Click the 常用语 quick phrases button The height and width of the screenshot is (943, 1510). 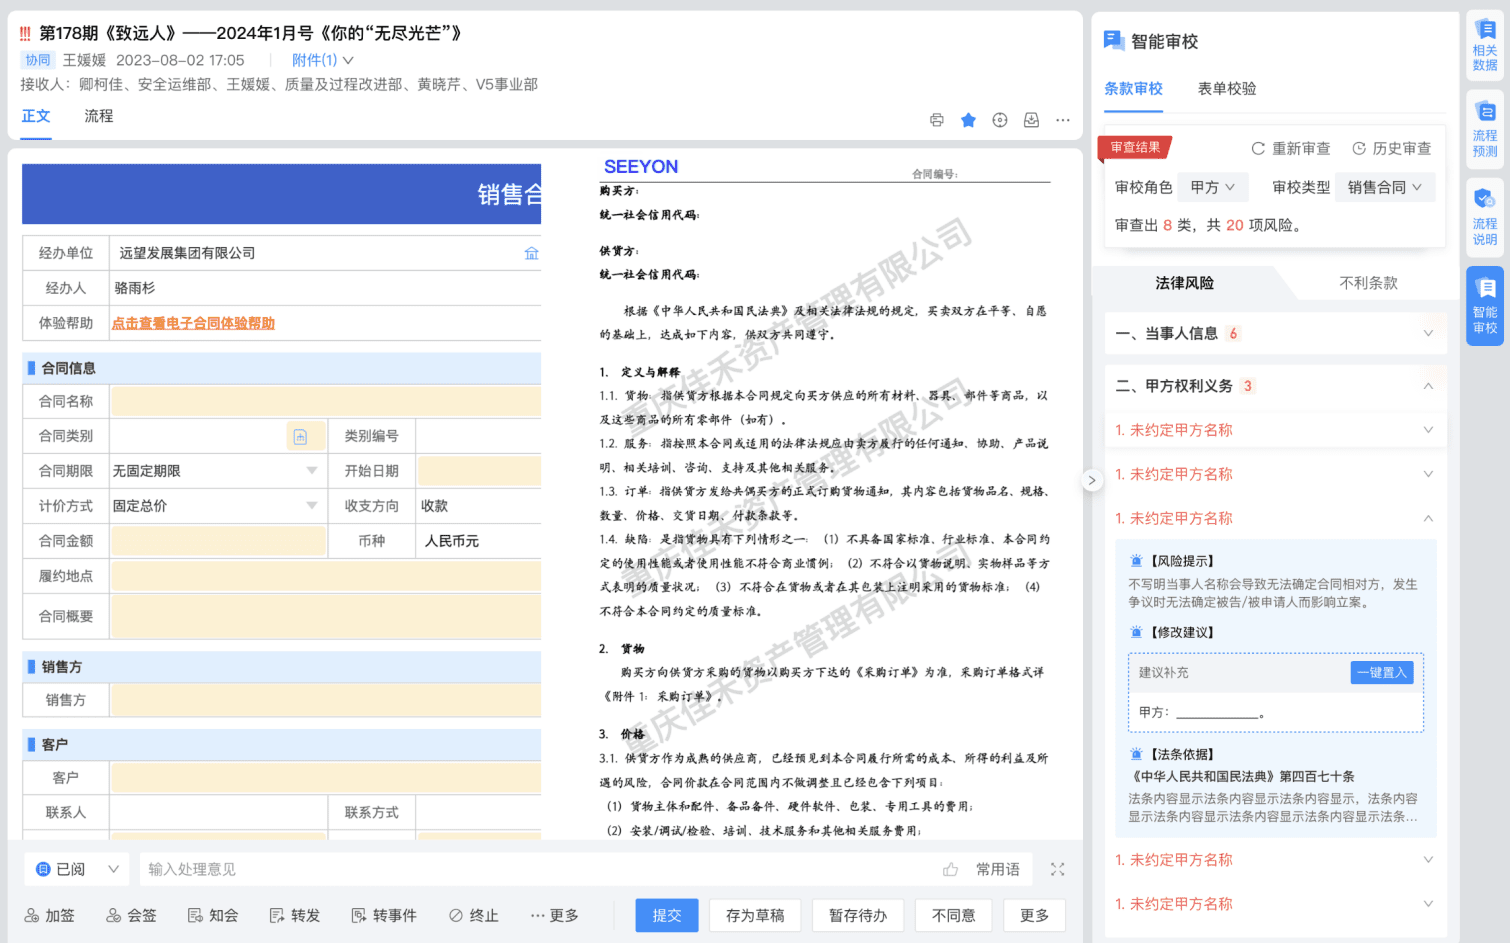[x=998, y=870]
